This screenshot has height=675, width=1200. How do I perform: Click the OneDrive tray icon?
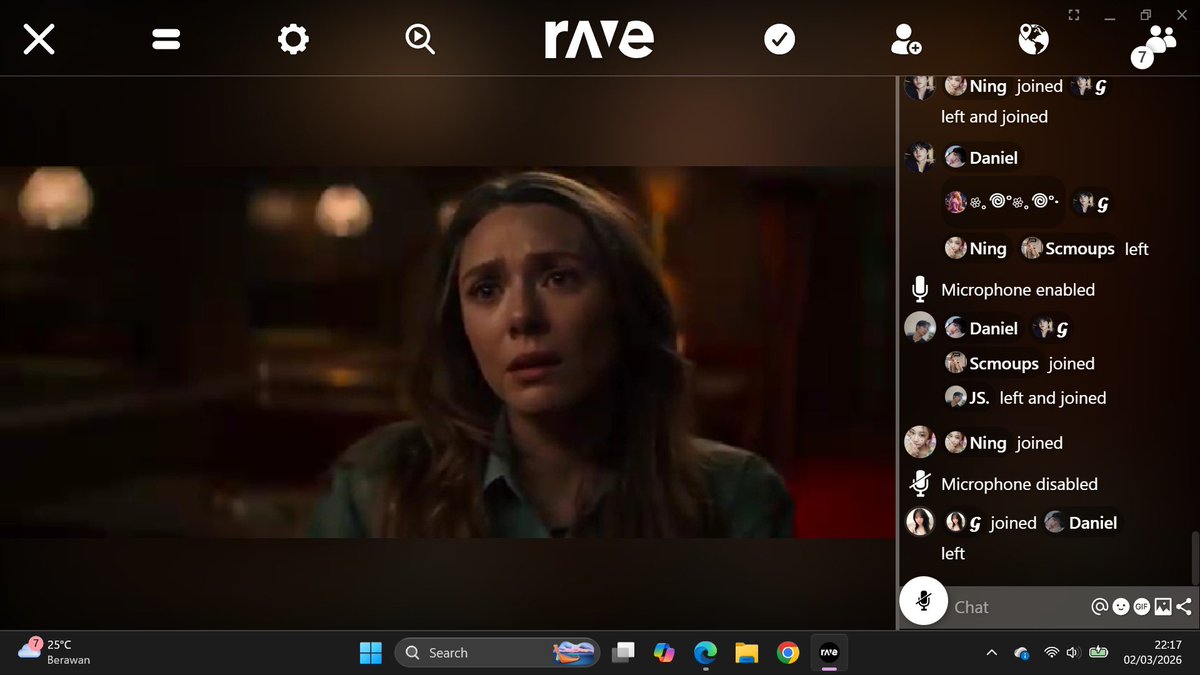point(1021,653)
